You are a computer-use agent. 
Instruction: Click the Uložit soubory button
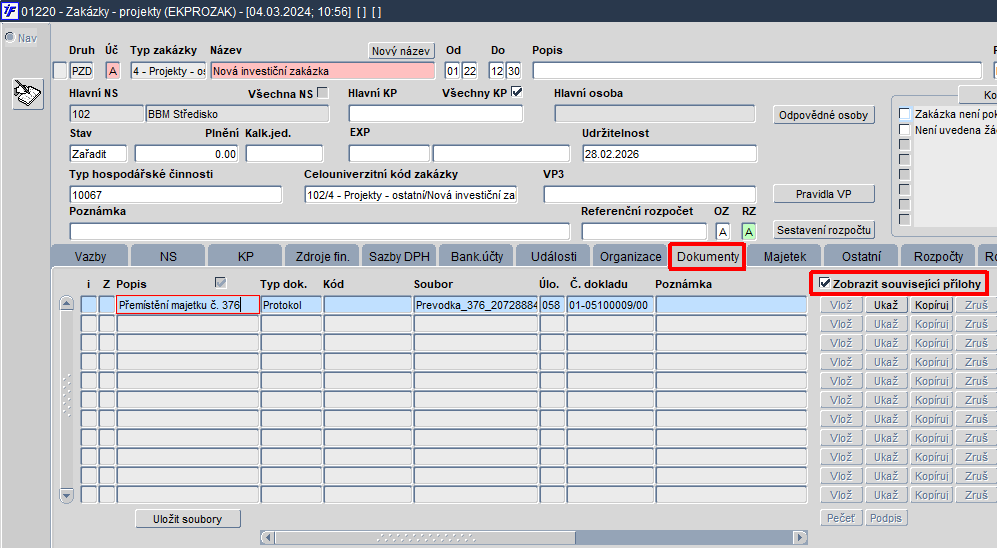(x=188, y=519)
